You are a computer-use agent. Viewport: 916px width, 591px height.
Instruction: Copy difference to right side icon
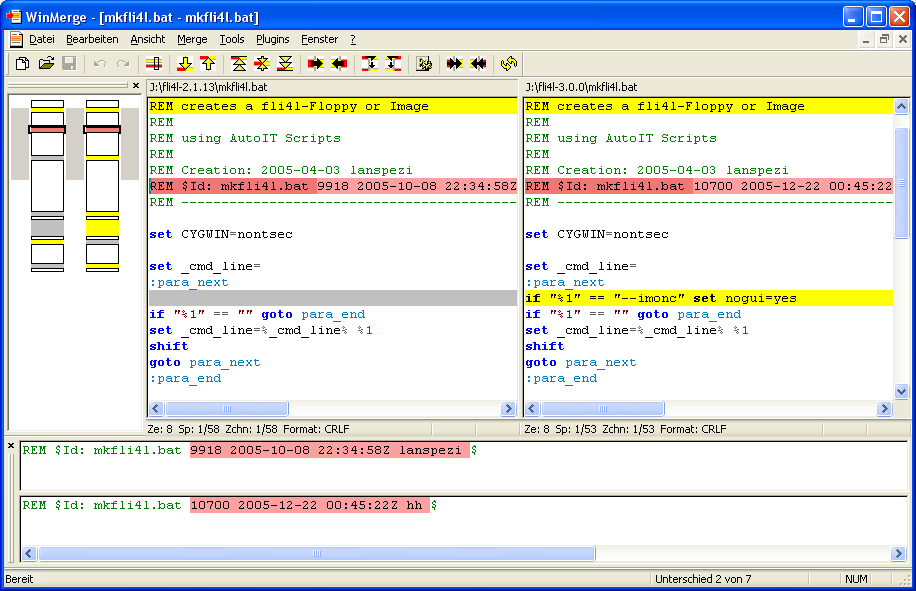point(316,64)
